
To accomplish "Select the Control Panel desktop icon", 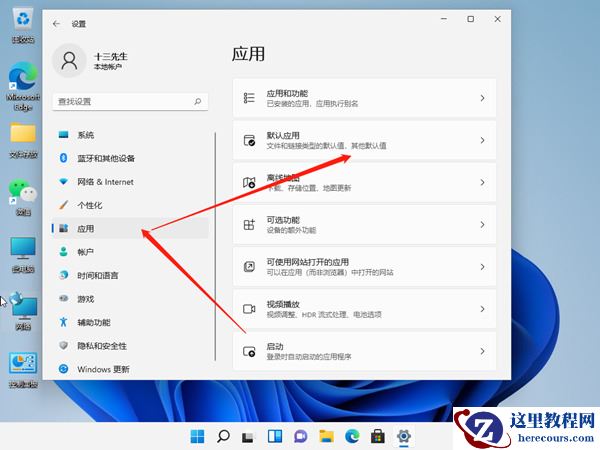I will click(23, 370).
